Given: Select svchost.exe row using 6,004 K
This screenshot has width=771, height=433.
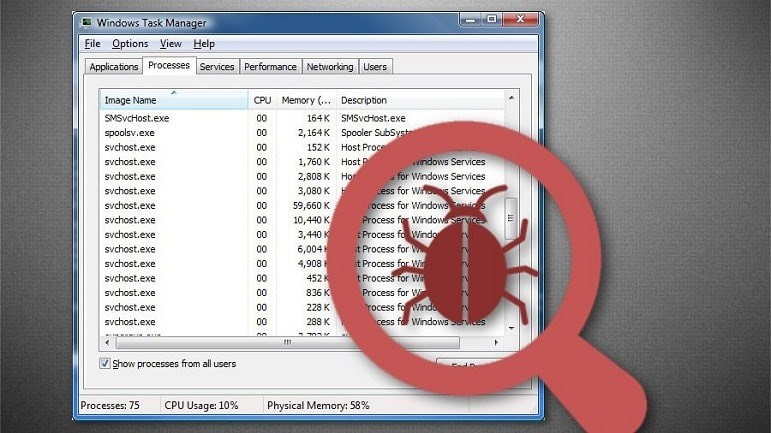Looking at the screenshot, I should click(x=302, y=249).
